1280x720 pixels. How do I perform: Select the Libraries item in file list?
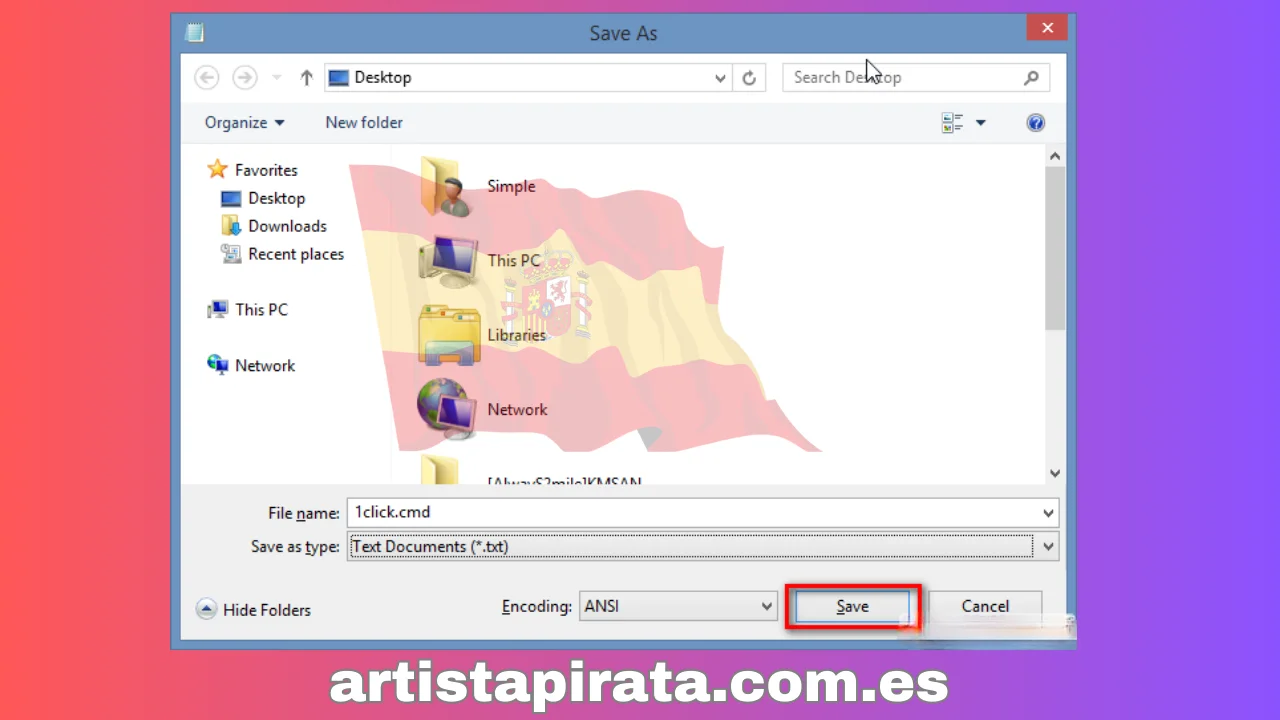pos(482,335)
